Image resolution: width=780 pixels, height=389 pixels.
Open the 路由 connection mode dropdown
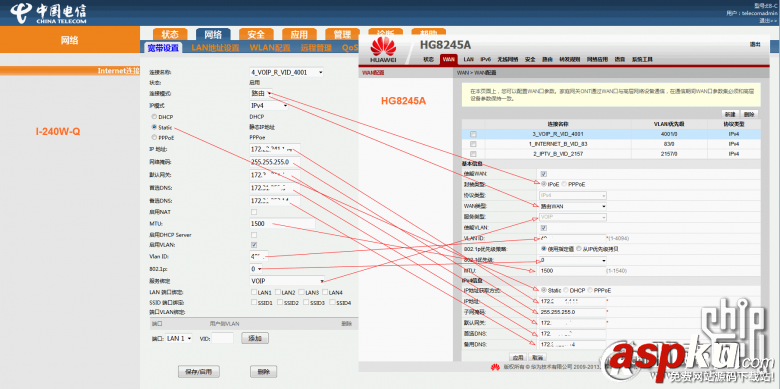pyautogui.click(x=261, y=93)
